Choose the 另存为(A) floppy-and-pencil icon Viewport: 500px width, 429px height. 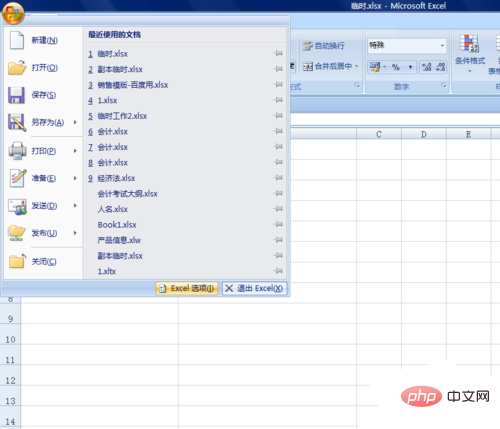pos(17,122)
